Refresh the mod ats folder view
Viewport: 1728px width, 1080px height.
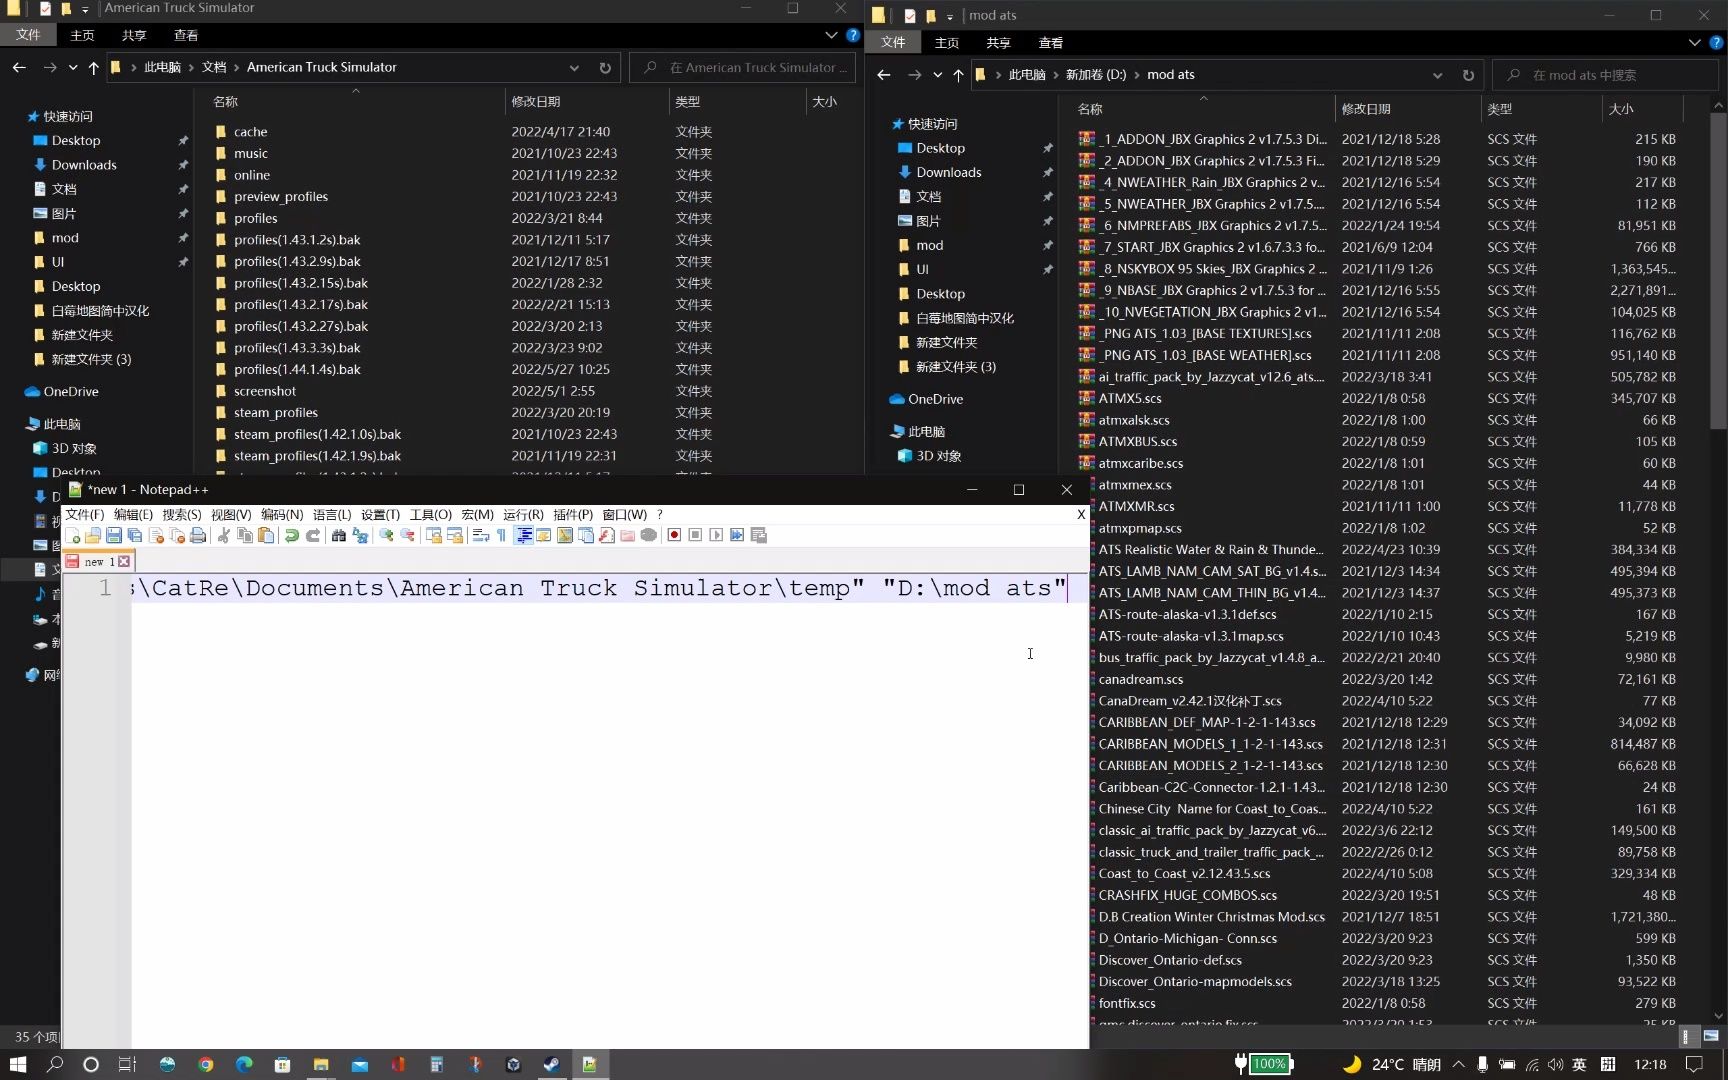1468,75
